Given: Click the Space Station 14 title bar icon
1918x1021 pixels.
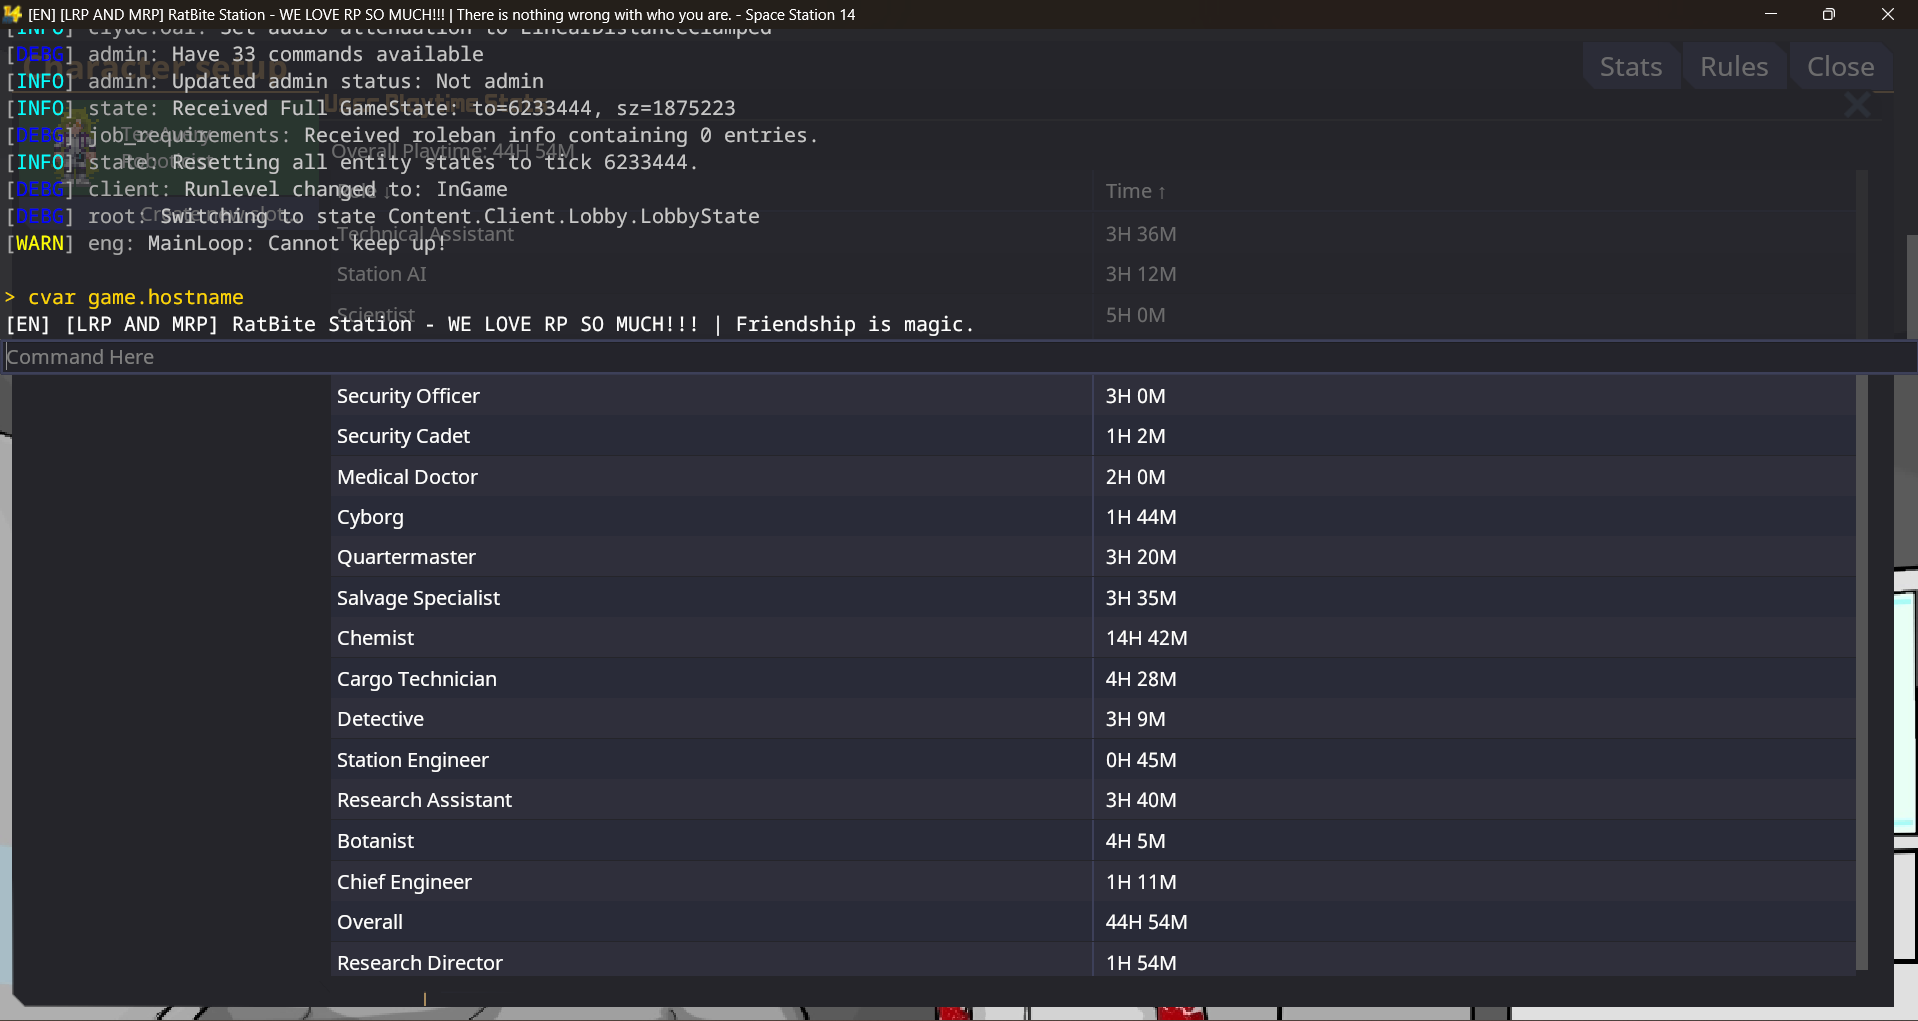Looking at the screenshot, I should click(x=13, y=14).
